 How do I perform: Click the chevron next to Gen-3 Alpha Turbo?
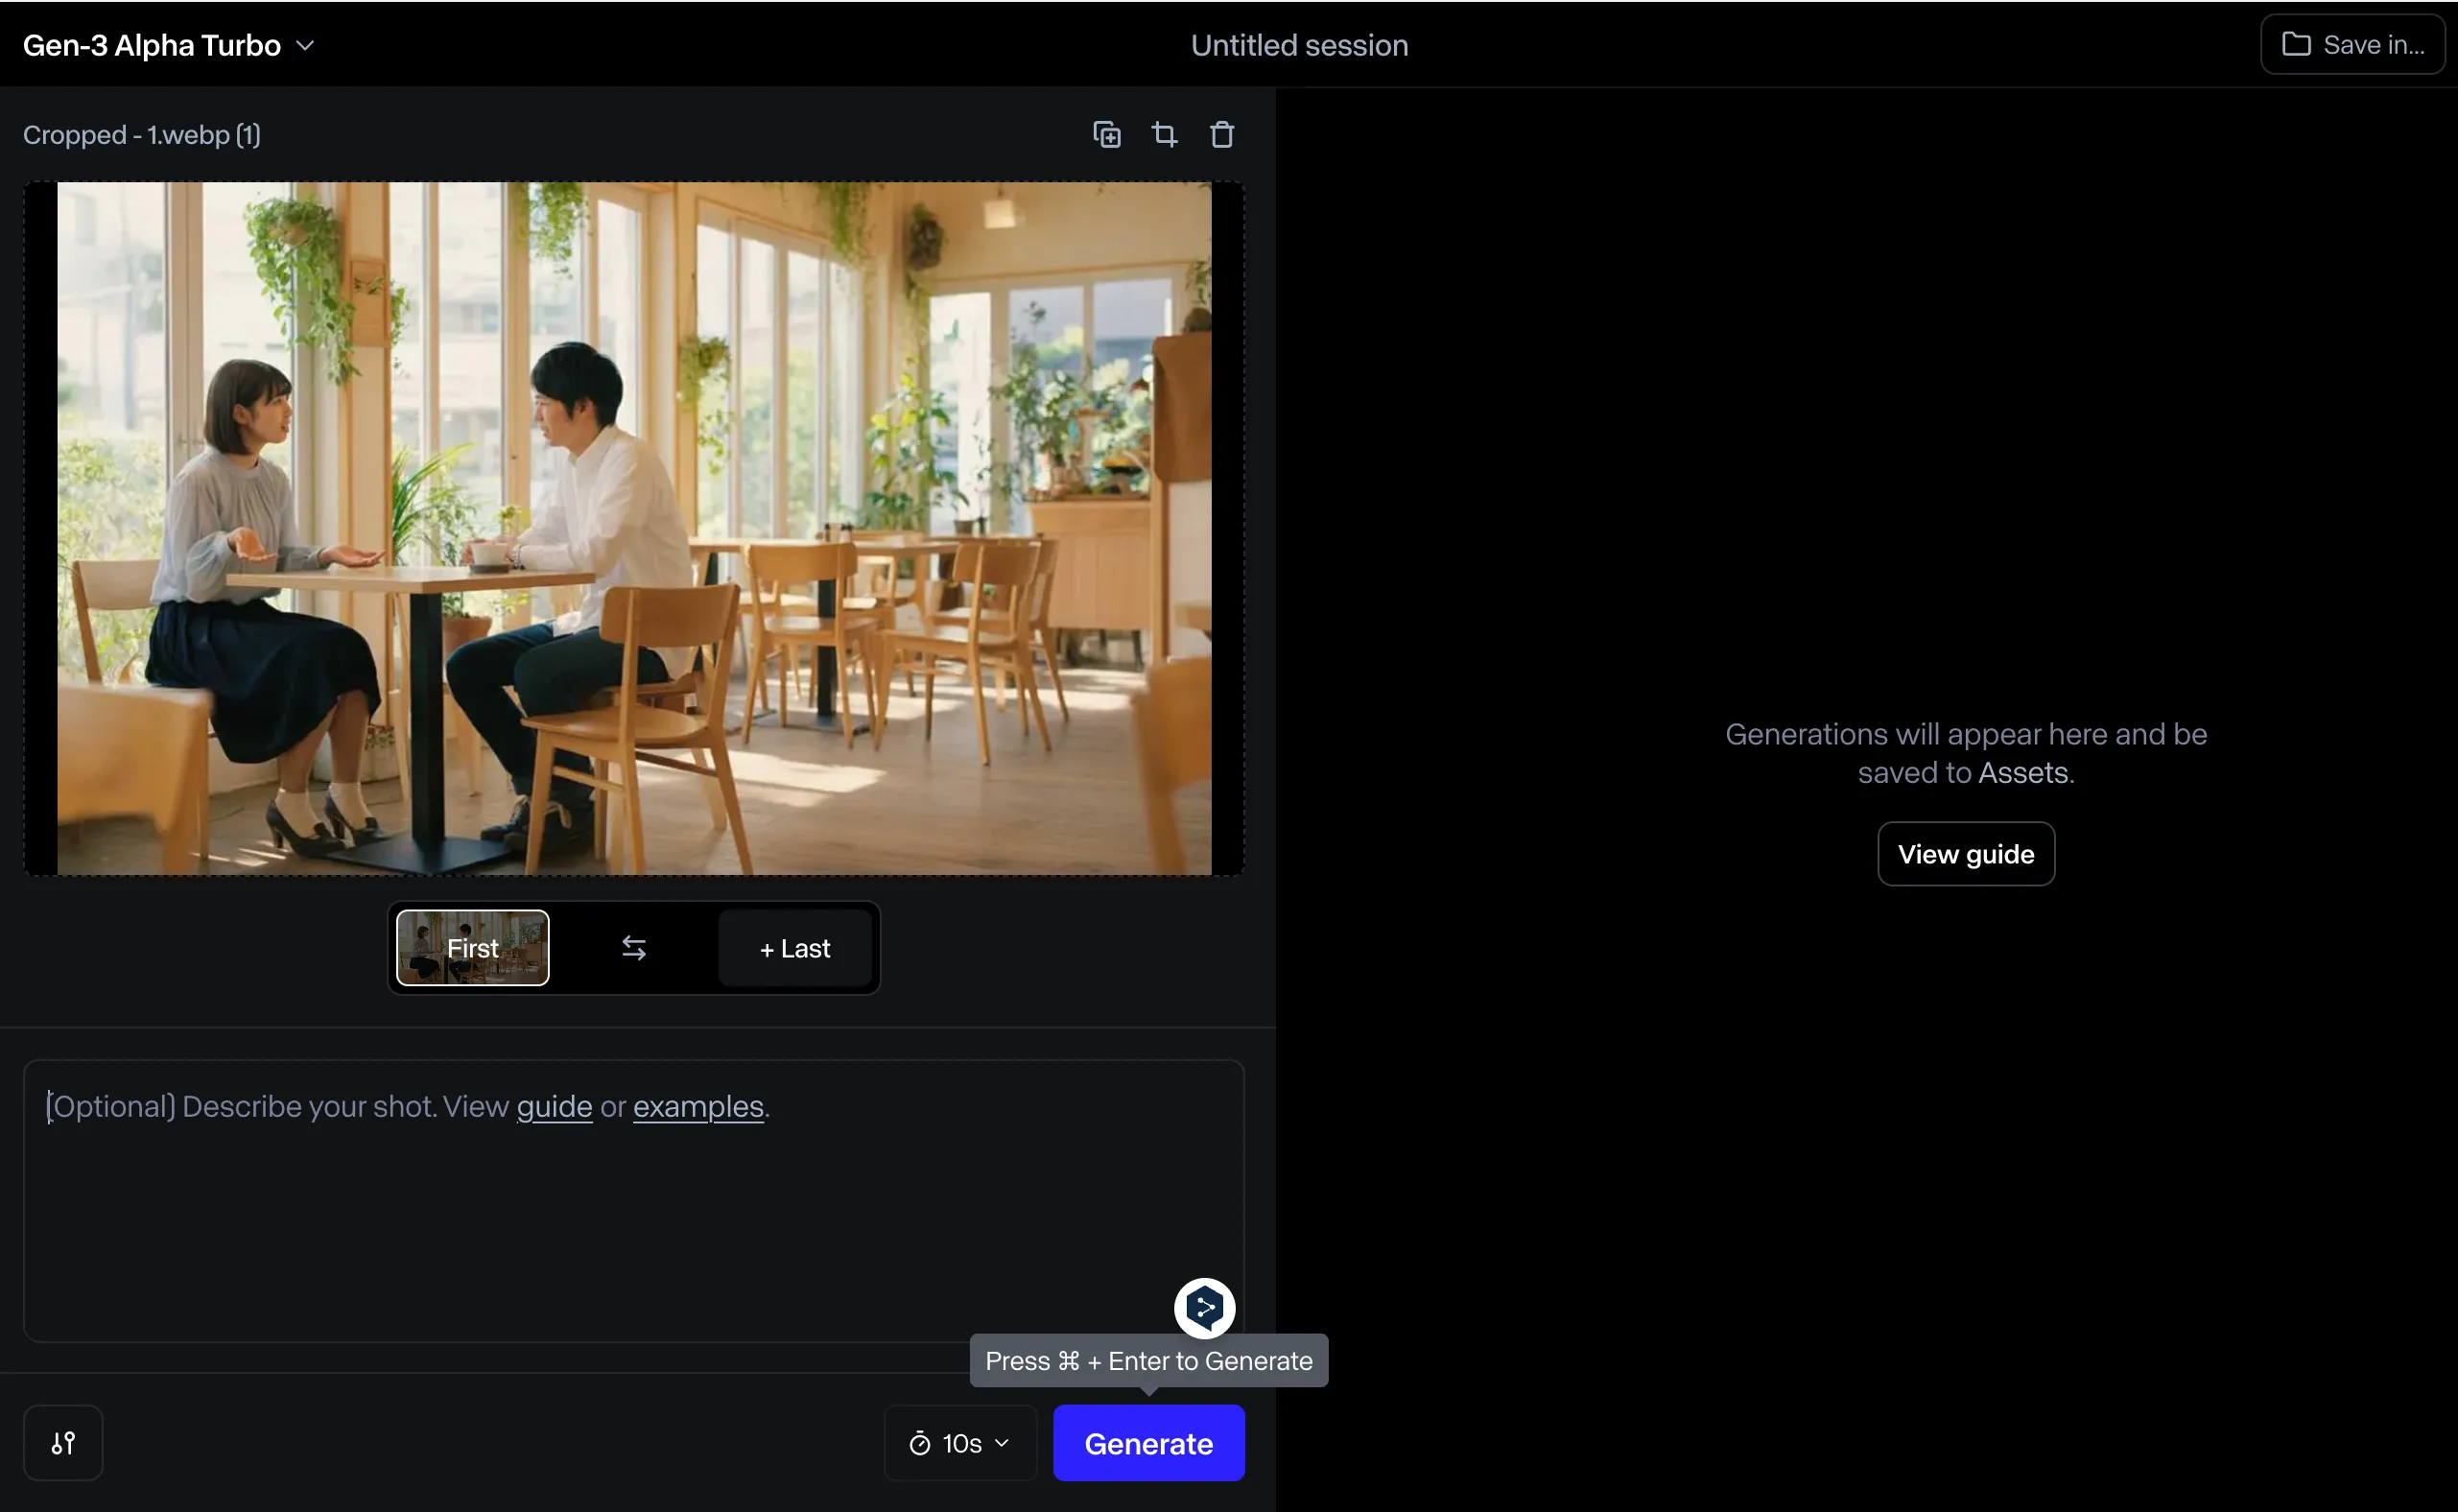point(305,46)
